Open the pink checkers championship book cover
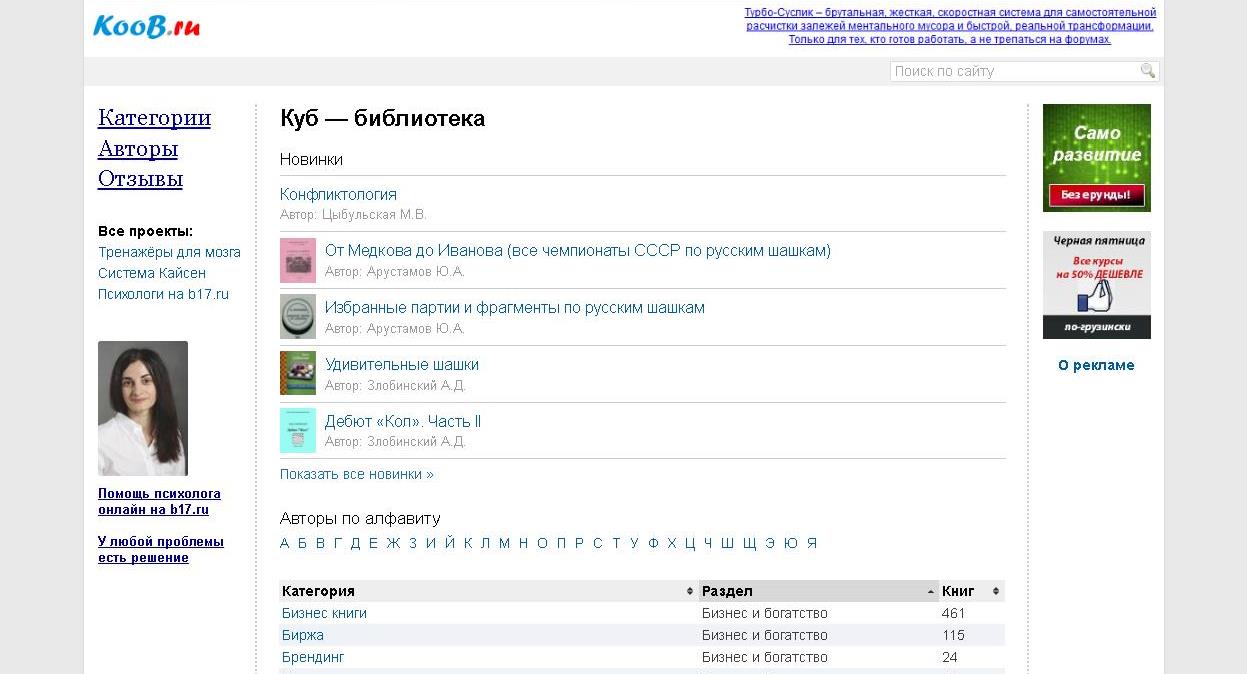 point(297,260)
